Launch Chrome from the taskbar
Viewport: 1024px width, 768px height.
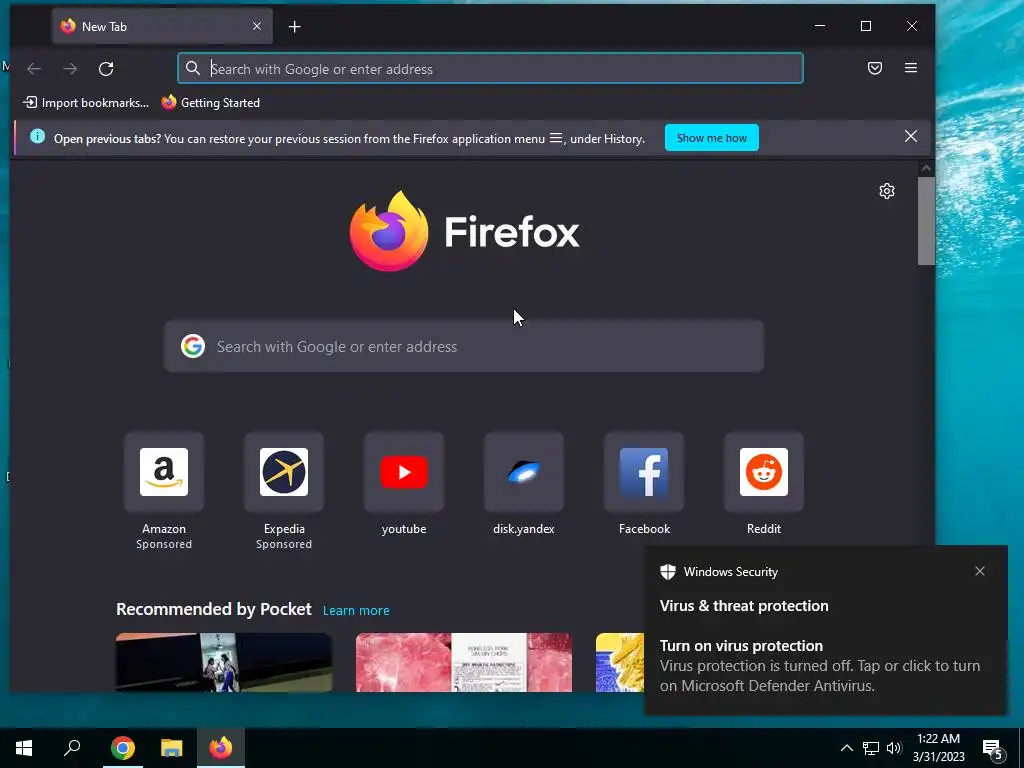click(123, 748)
